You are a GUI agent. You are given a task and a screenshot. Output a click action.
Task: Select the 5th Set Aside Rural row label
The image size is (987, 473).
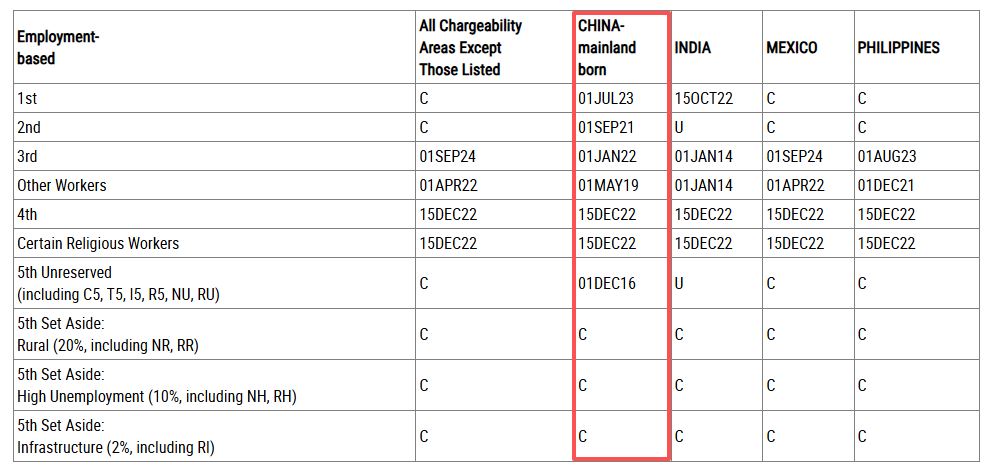tap(108, 334)
